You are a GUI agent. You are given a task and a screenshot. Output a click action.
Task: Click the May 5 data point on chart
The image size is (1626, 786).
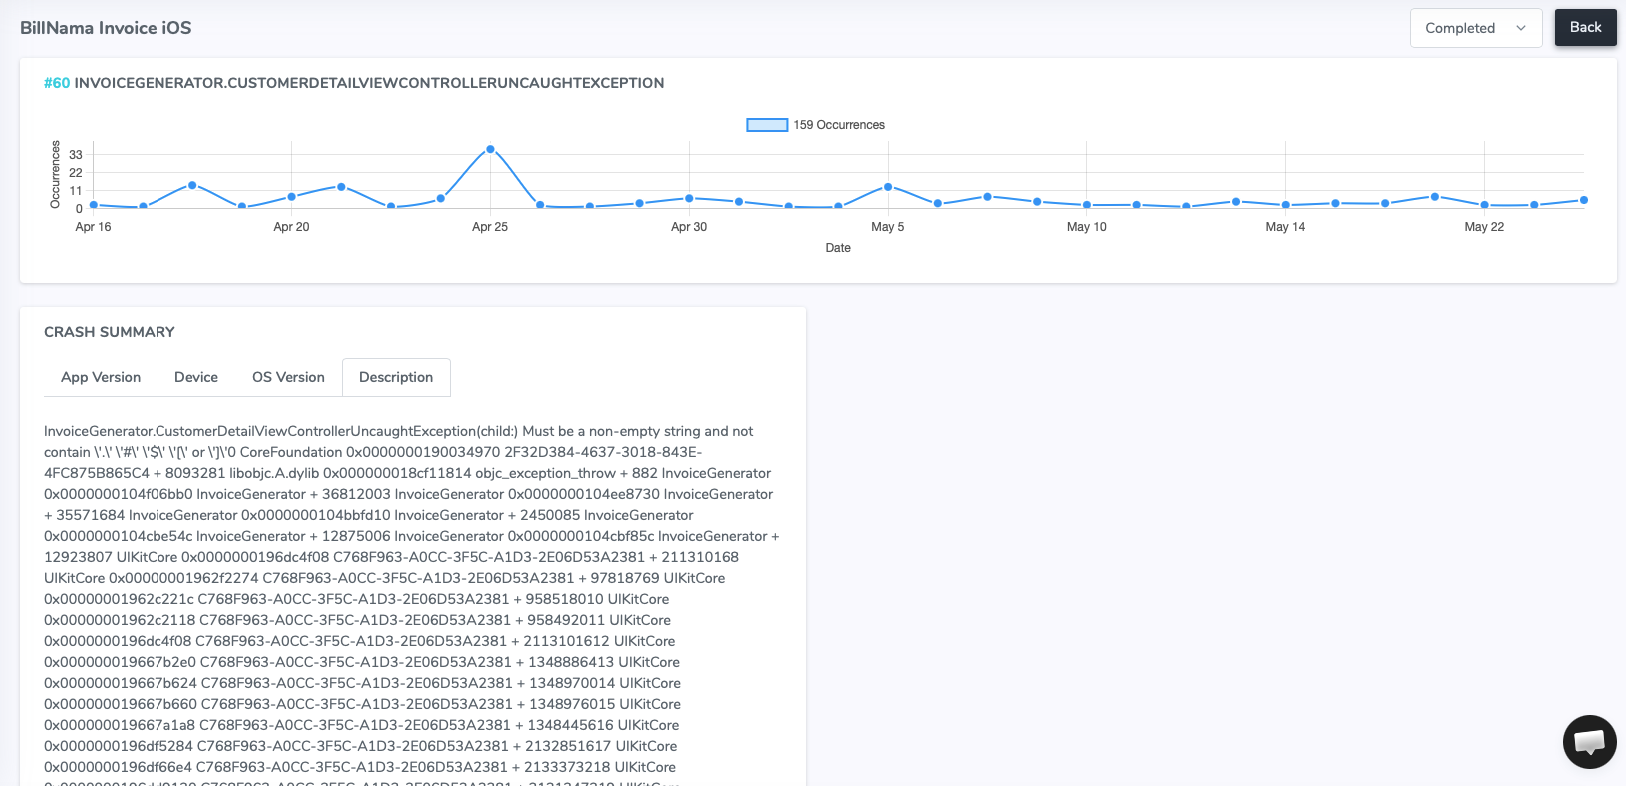pyautogui.click(x=888, y=187)
